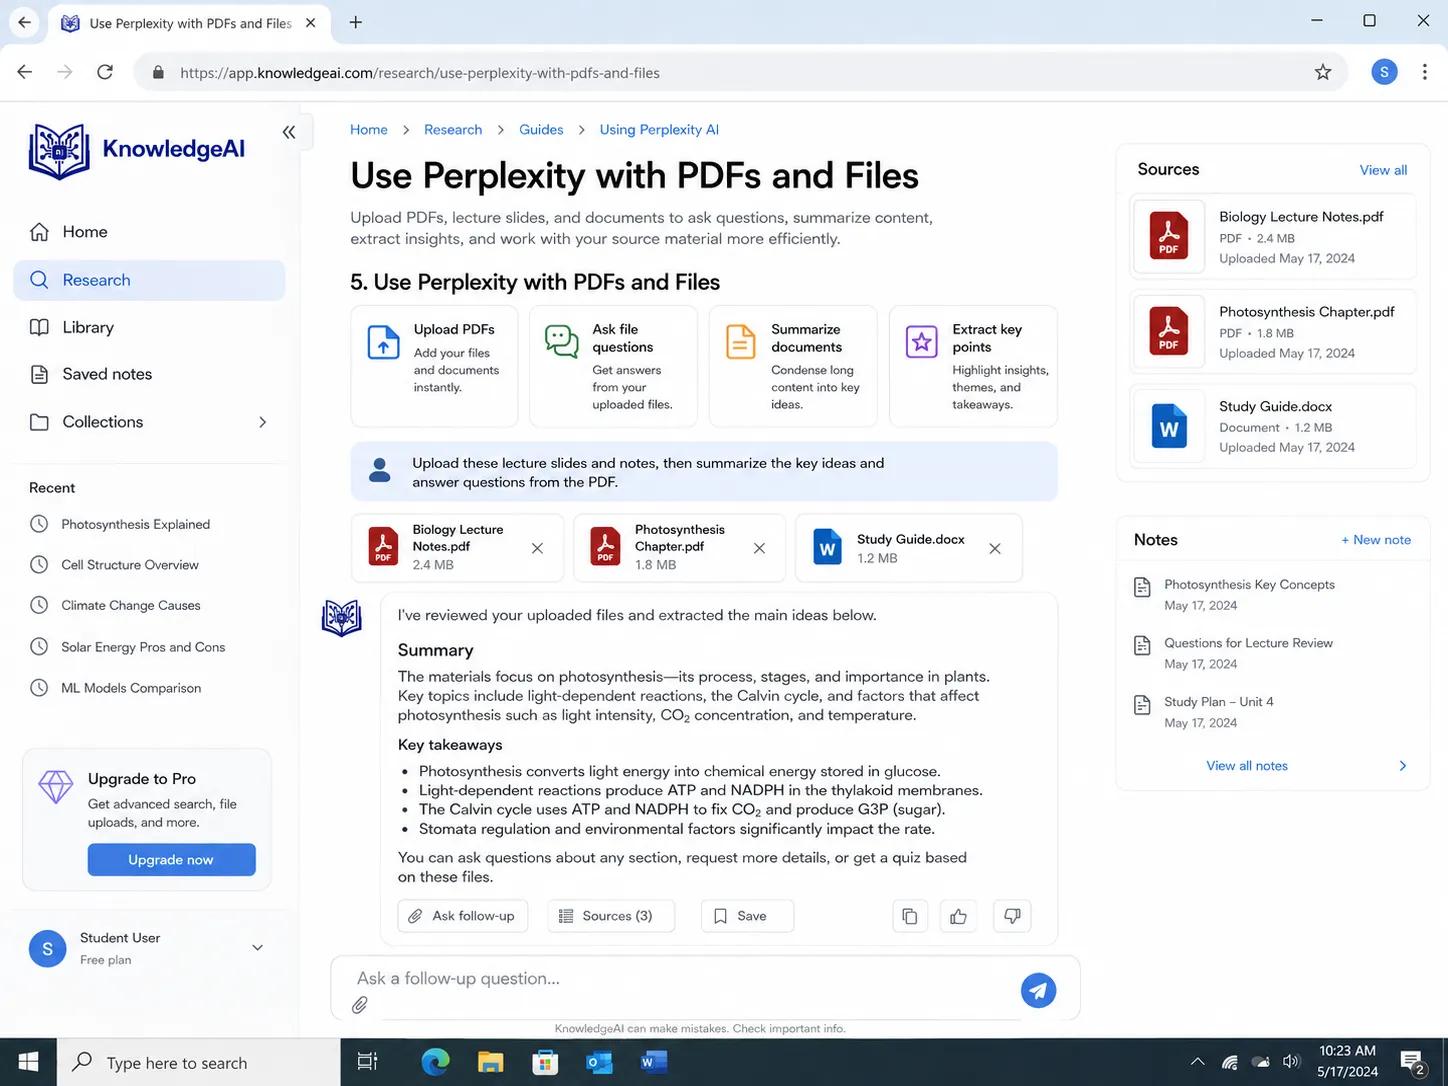Open the Guides breadcrumb
The image size is (1448, 1086).
coord(541,130)
